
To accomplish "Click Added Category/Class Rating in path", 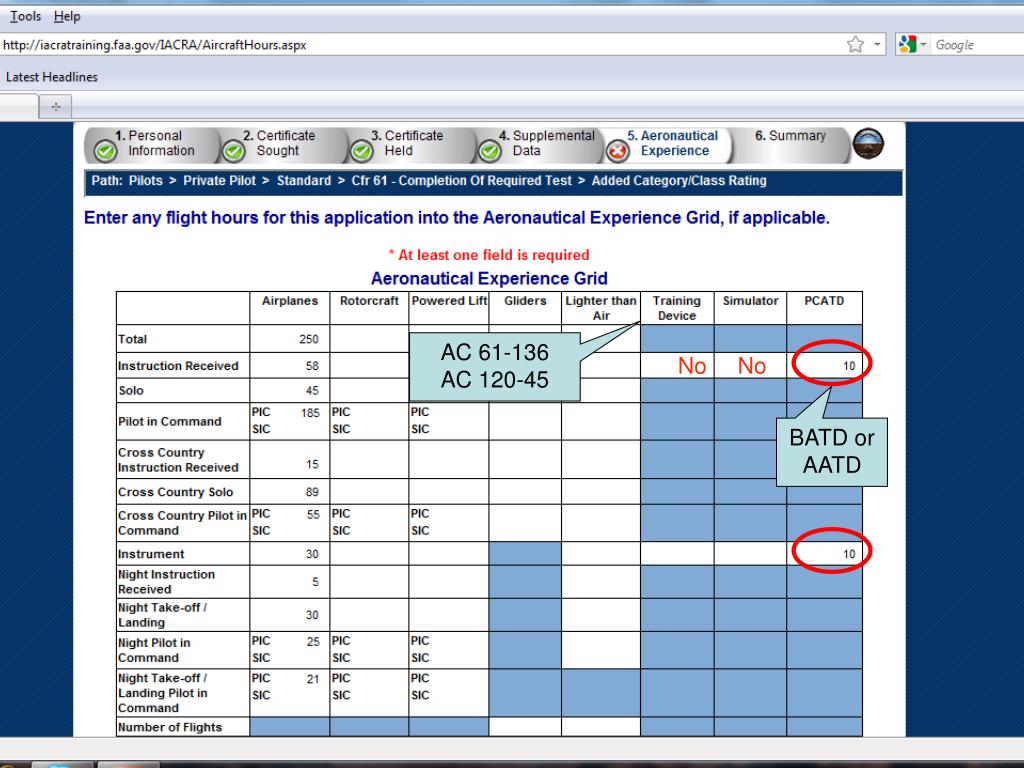I will pos(679,181).
